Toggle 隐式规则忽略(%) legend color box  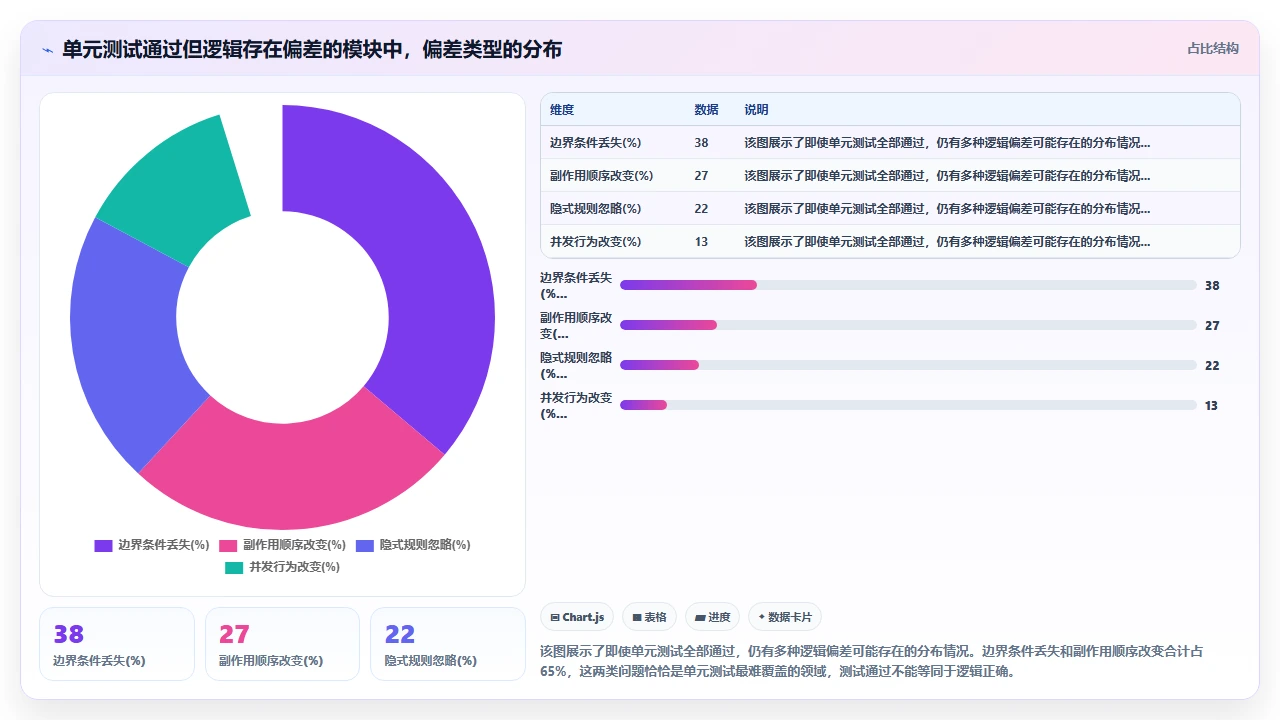coord(365,545)
